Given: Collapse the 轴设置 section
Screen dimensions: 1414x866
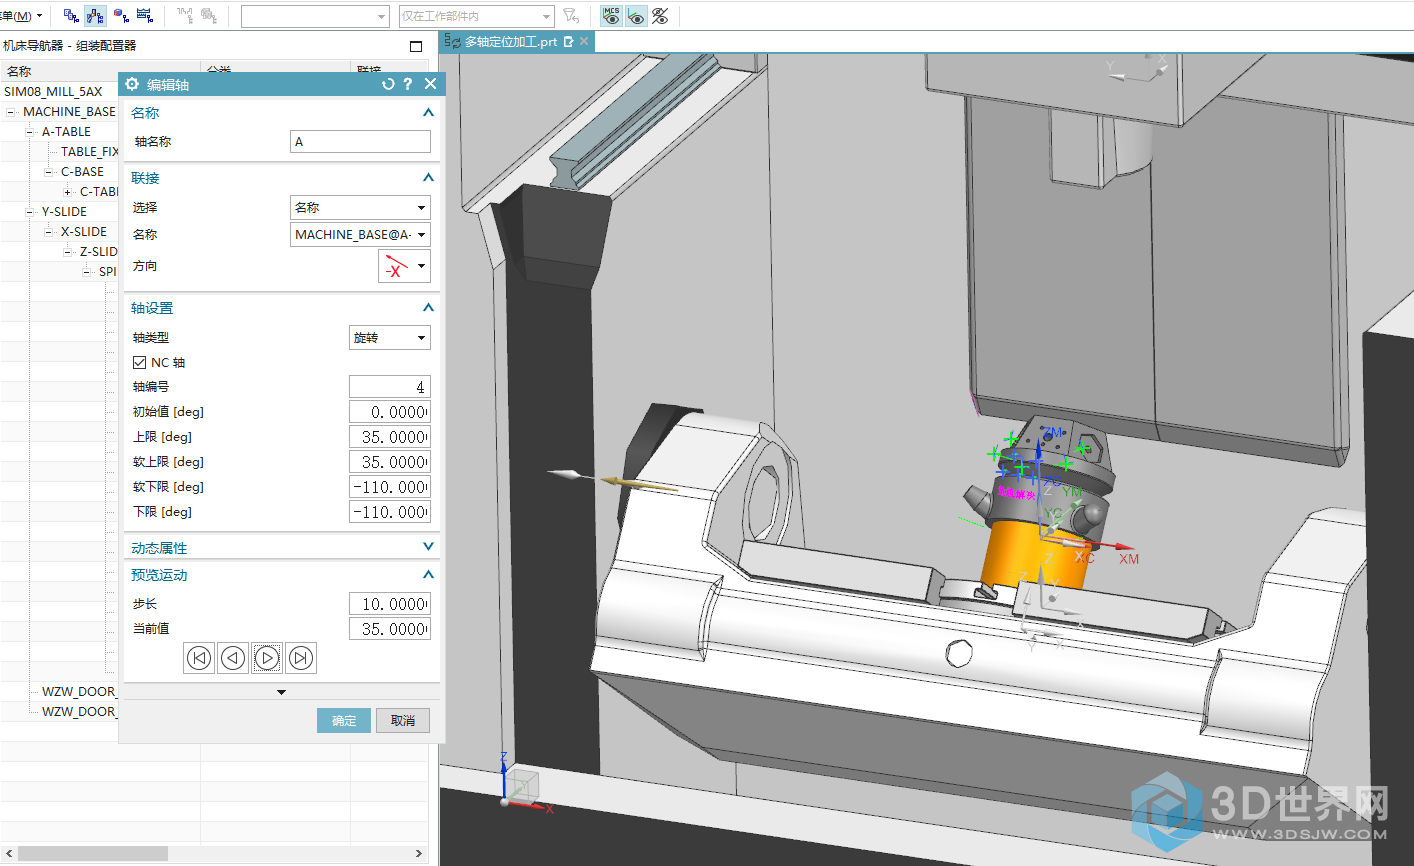Looking at the screenshot, I should click(x=428, y=308).
